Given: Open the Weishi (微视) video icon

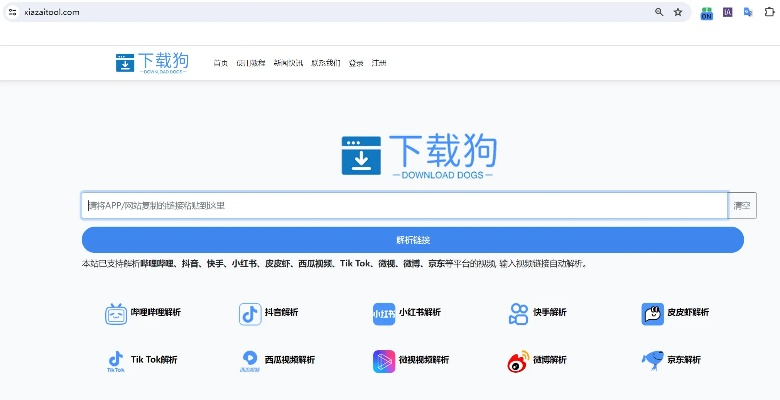Looking at the screenshot, I should tap(384, 360).
